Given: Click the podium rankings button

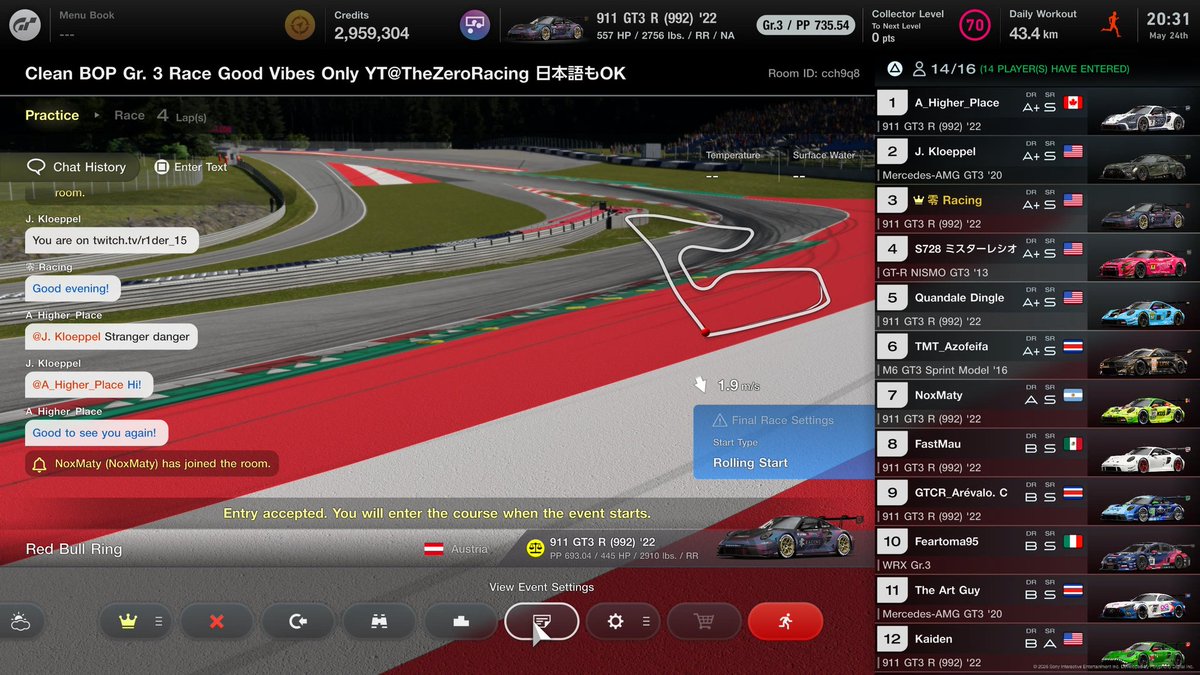Looking at the screenshot, I should click(460, 621).
